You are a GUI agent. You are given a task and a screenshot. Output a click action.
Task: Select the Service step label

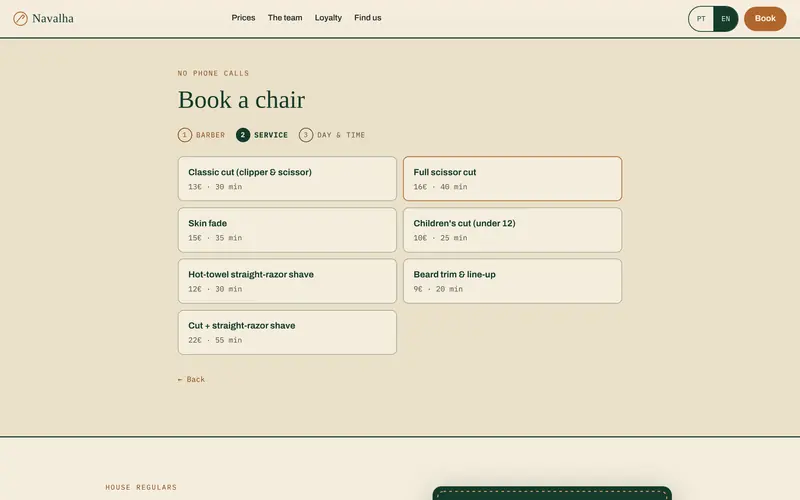pyautogui.click(x=271, y=135)
